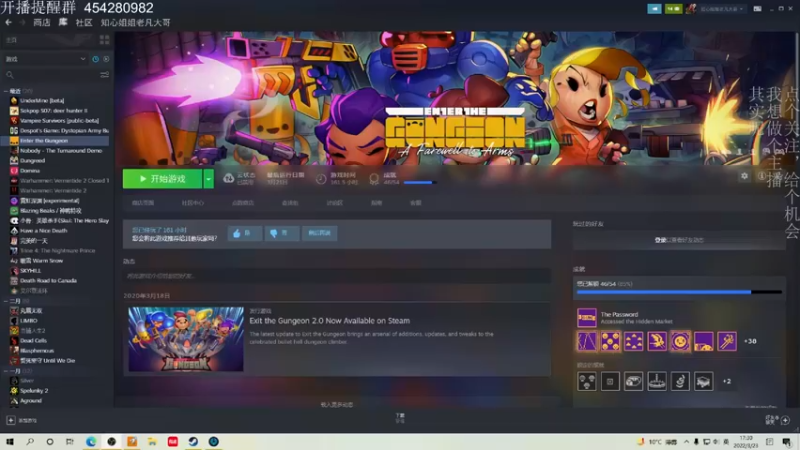
Task: Click the green 开始游戏 play button
Action: point(162,179)
